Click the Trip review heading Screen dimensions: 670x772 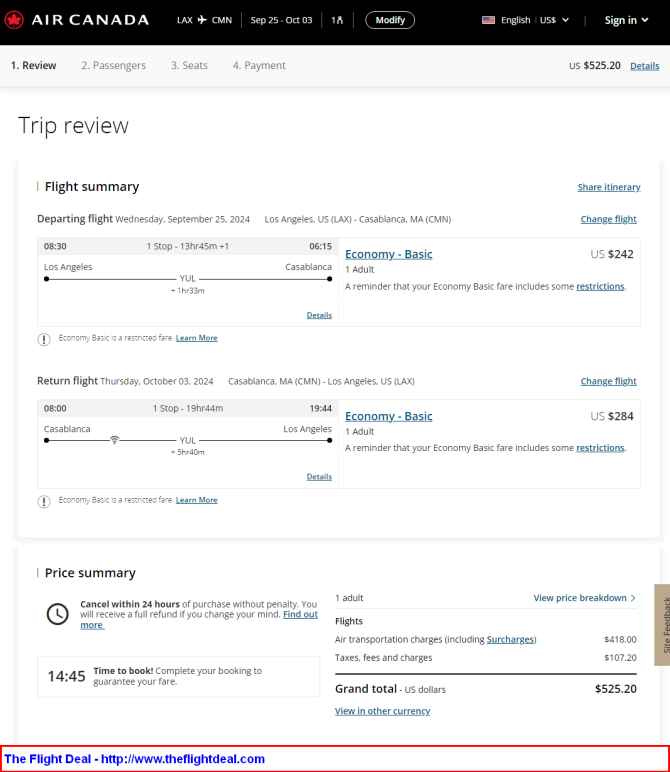tap(73, 126)
